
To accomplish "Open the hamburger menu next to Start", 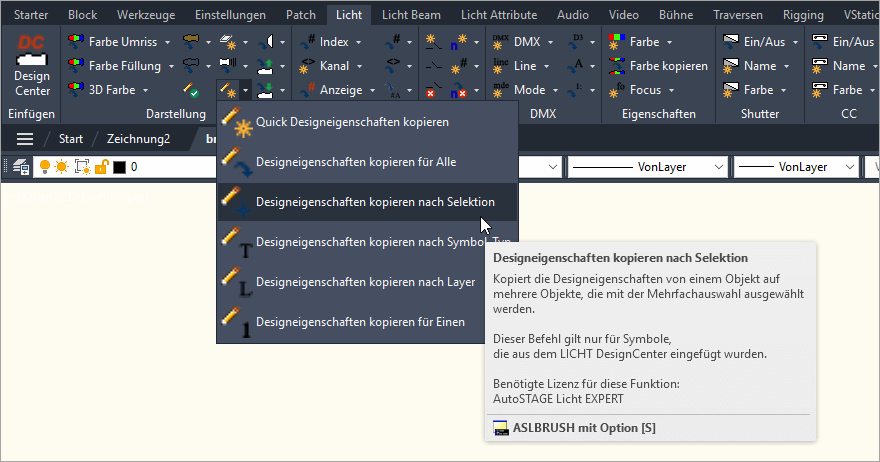I will [x=25, y=139].
